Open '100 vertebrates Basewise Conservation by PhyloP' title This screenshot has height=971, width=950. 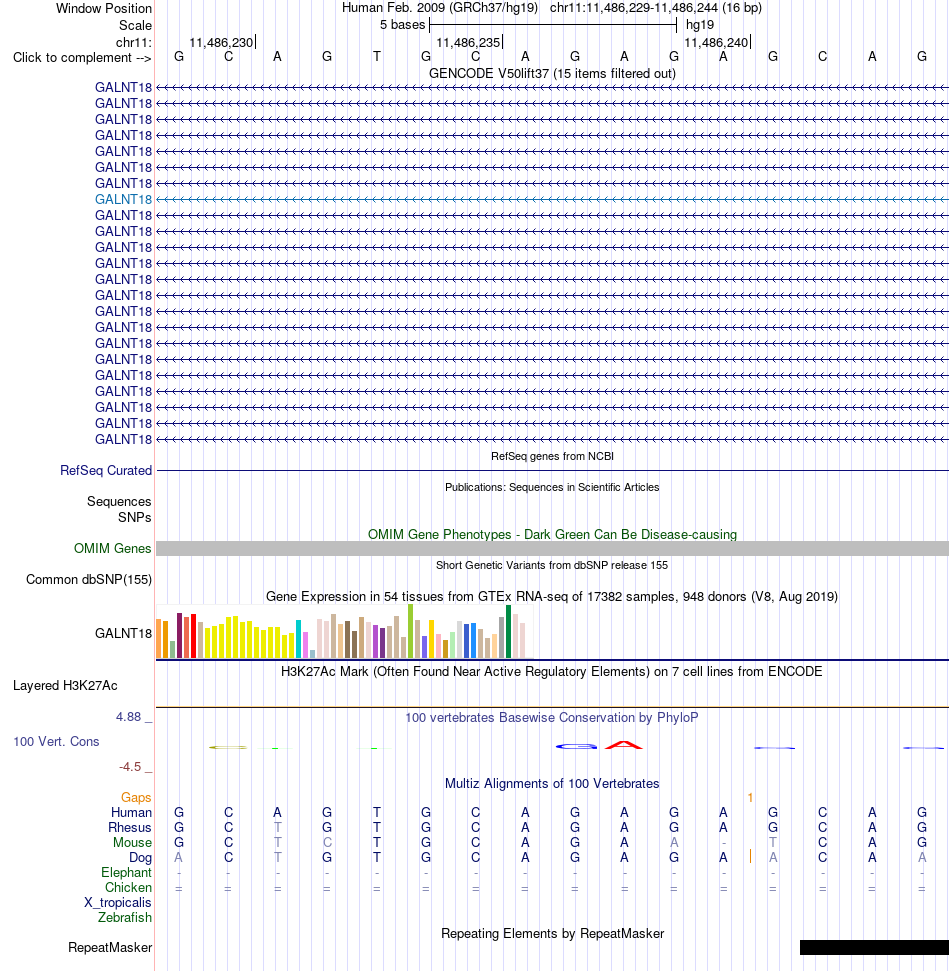pyautogui.click(x=552, y=718)
